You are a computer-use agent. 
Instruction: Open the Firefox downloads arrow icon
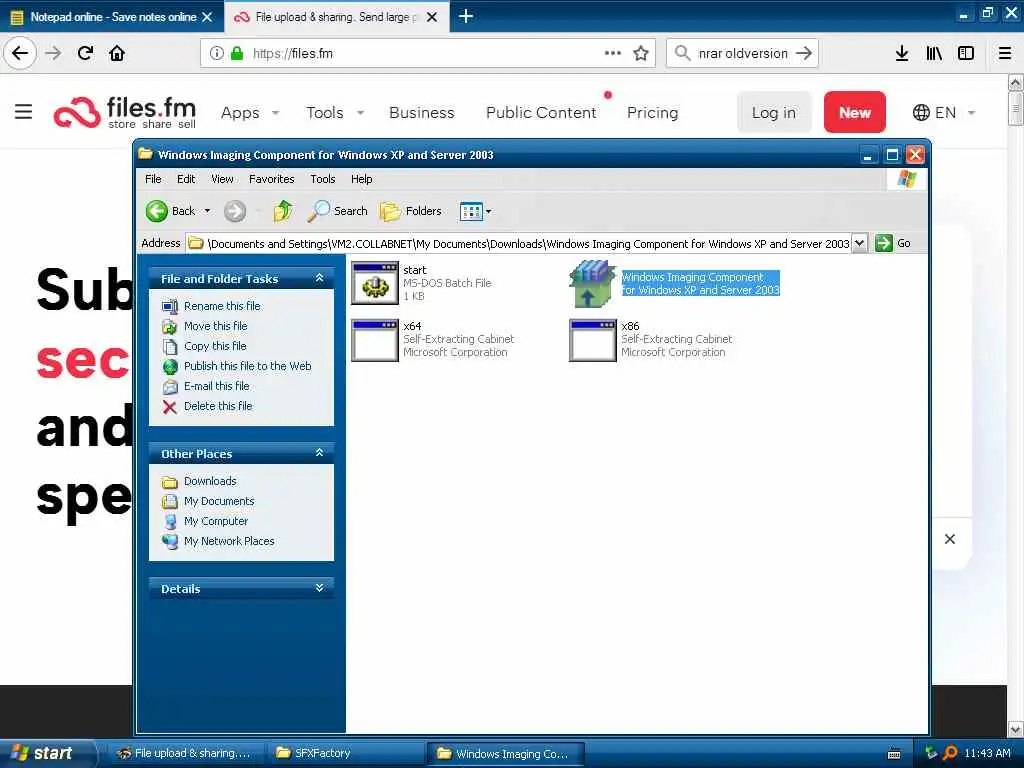click(902, 53)
